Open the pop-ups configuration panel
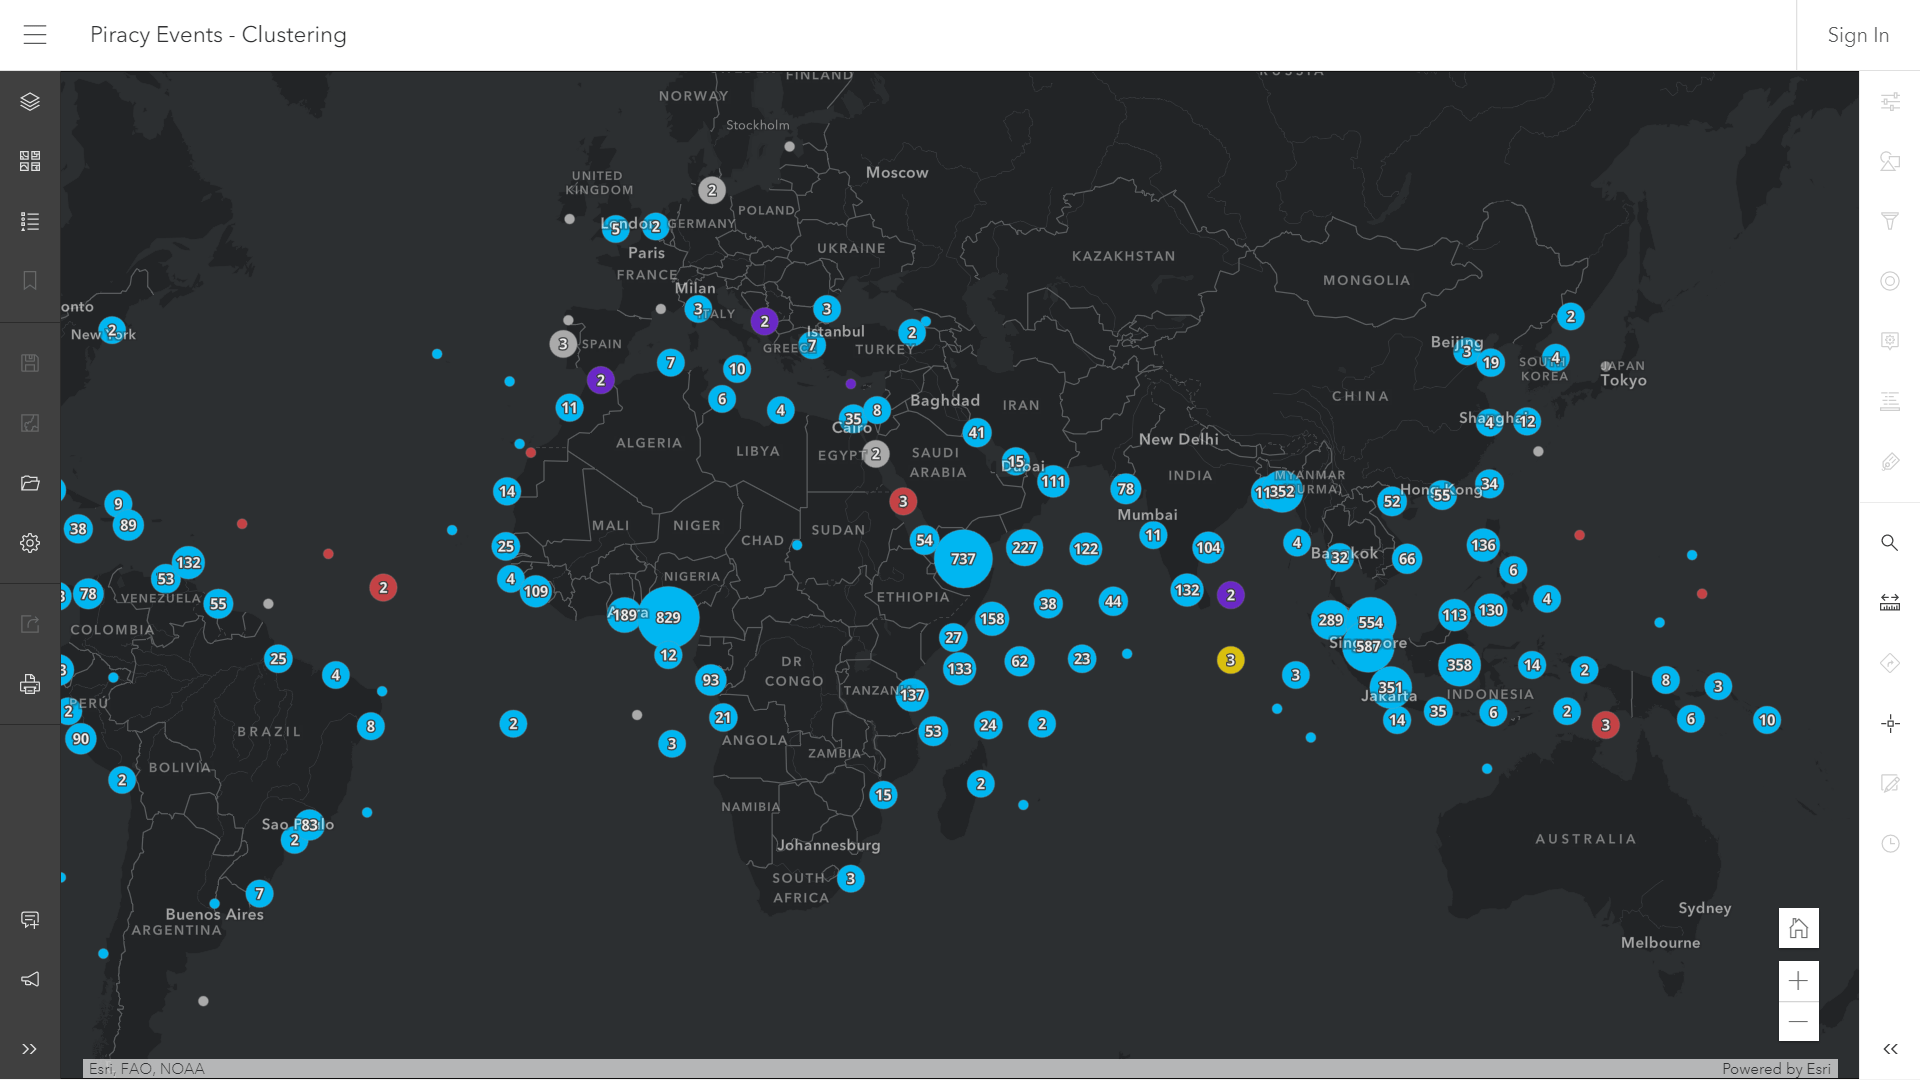The width and height of the screenshot is (1920, 1080). (x=1890, y=341)
